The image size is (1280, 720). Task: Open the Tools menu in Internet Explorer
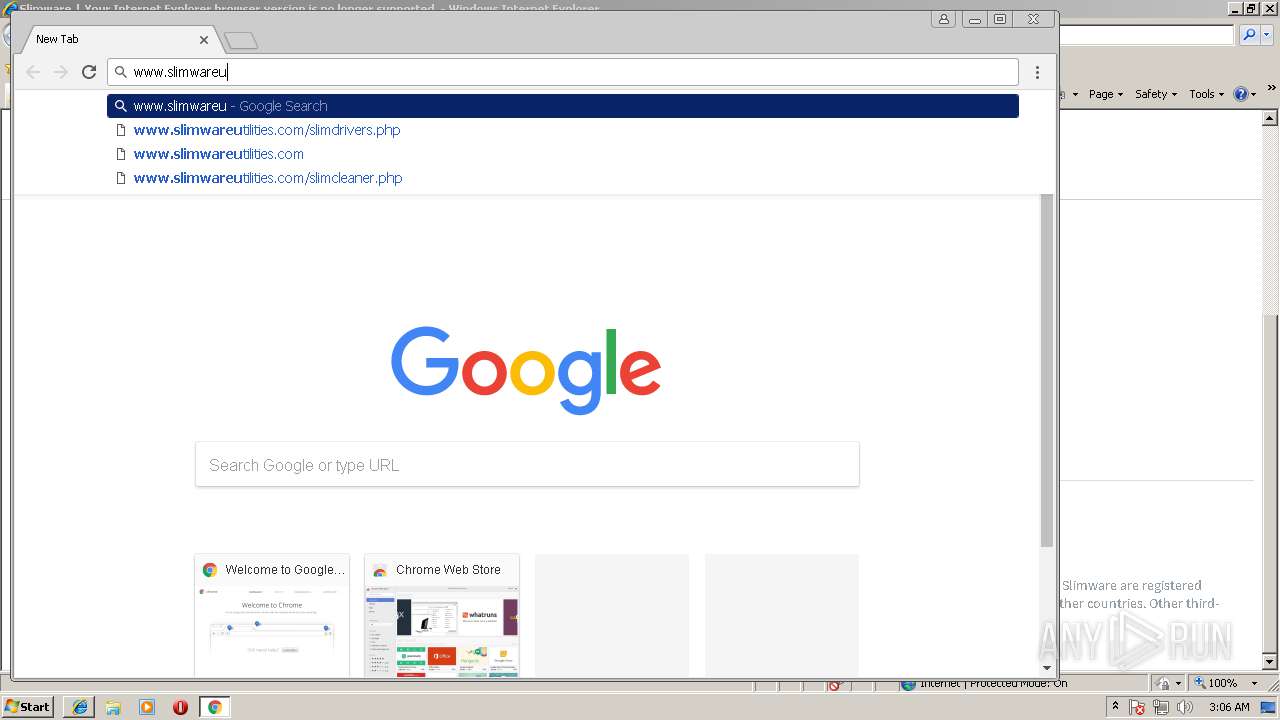(x=1206, y=94)
